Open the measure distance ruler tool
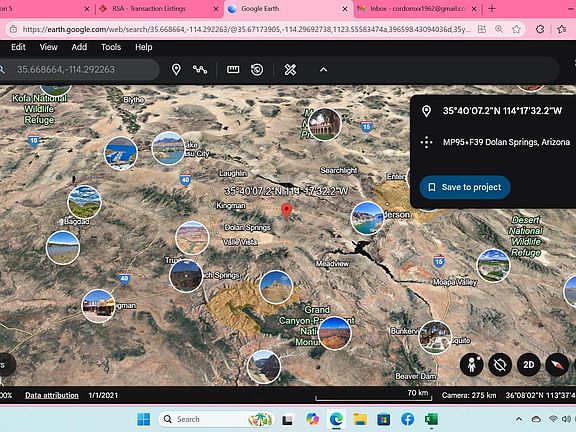This screenshot has height=432, width=576. click(x=233, y=69)
